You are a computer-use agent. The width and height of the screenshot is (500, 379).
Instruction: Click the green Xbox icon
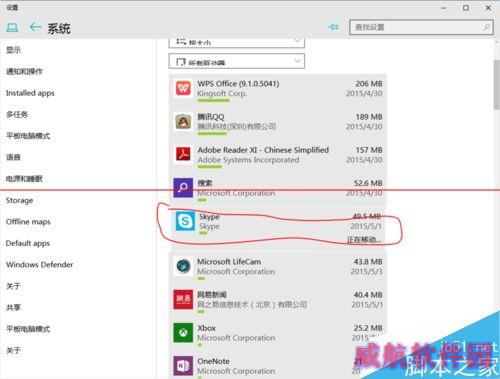coord(183,333)
